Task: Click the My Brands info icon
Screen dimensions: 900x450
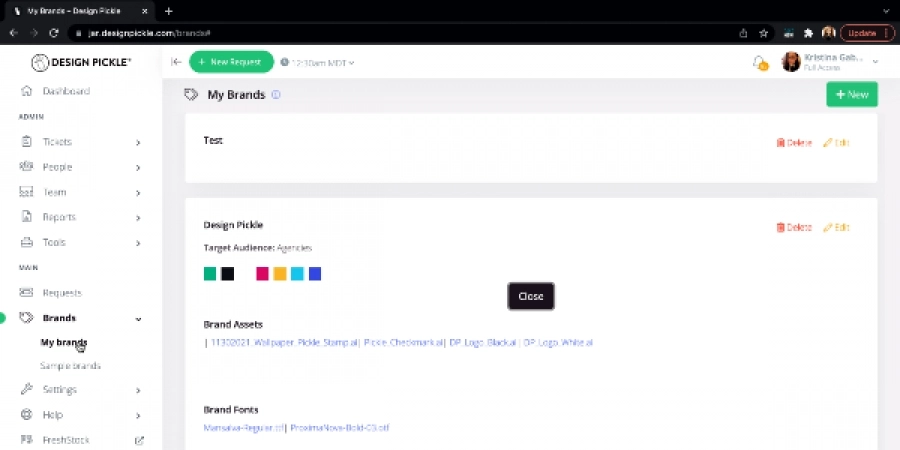Action: [276, 95]
